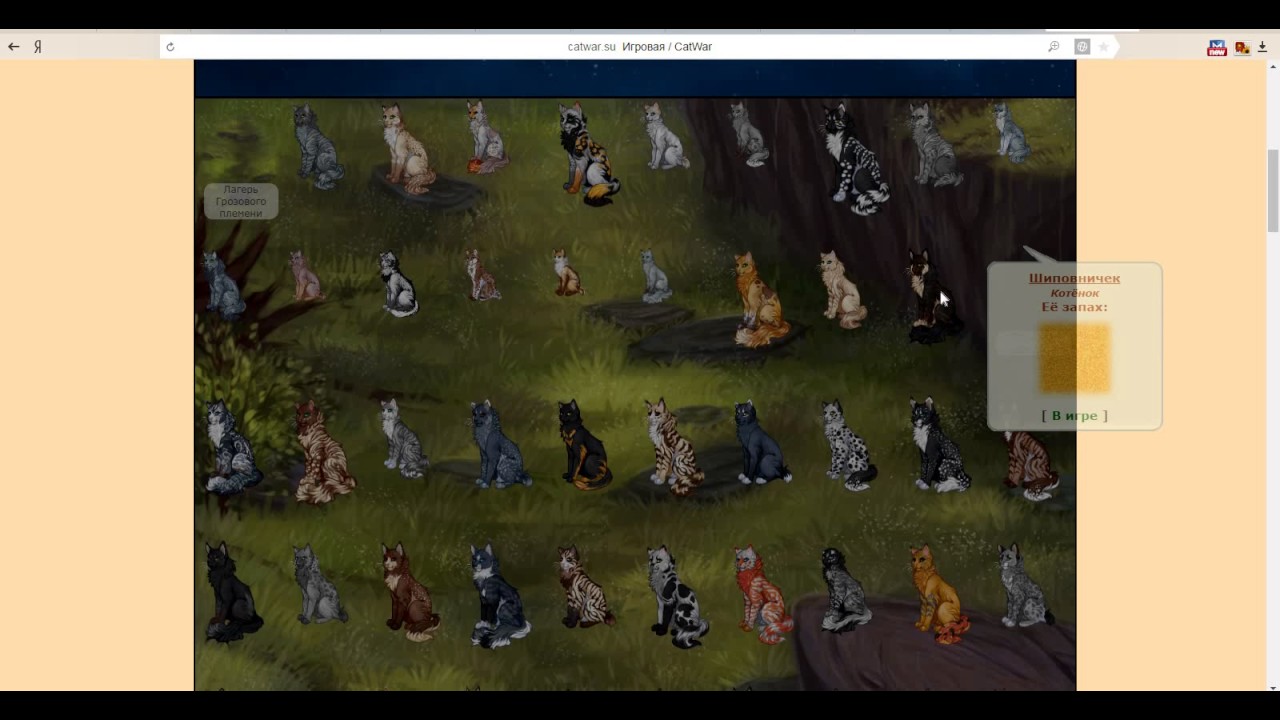
Task: Go back with the browser back arrow
Action: pyautogui.click(x=14, y=46)
